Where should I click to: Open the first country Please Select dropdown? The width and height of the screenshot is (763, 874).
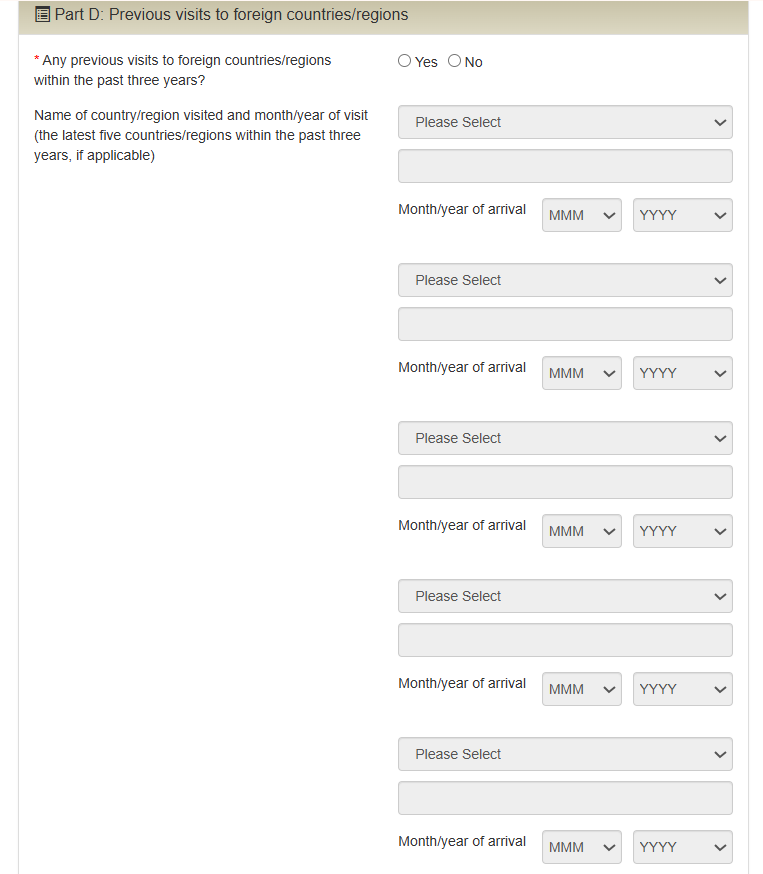[565, 122]
